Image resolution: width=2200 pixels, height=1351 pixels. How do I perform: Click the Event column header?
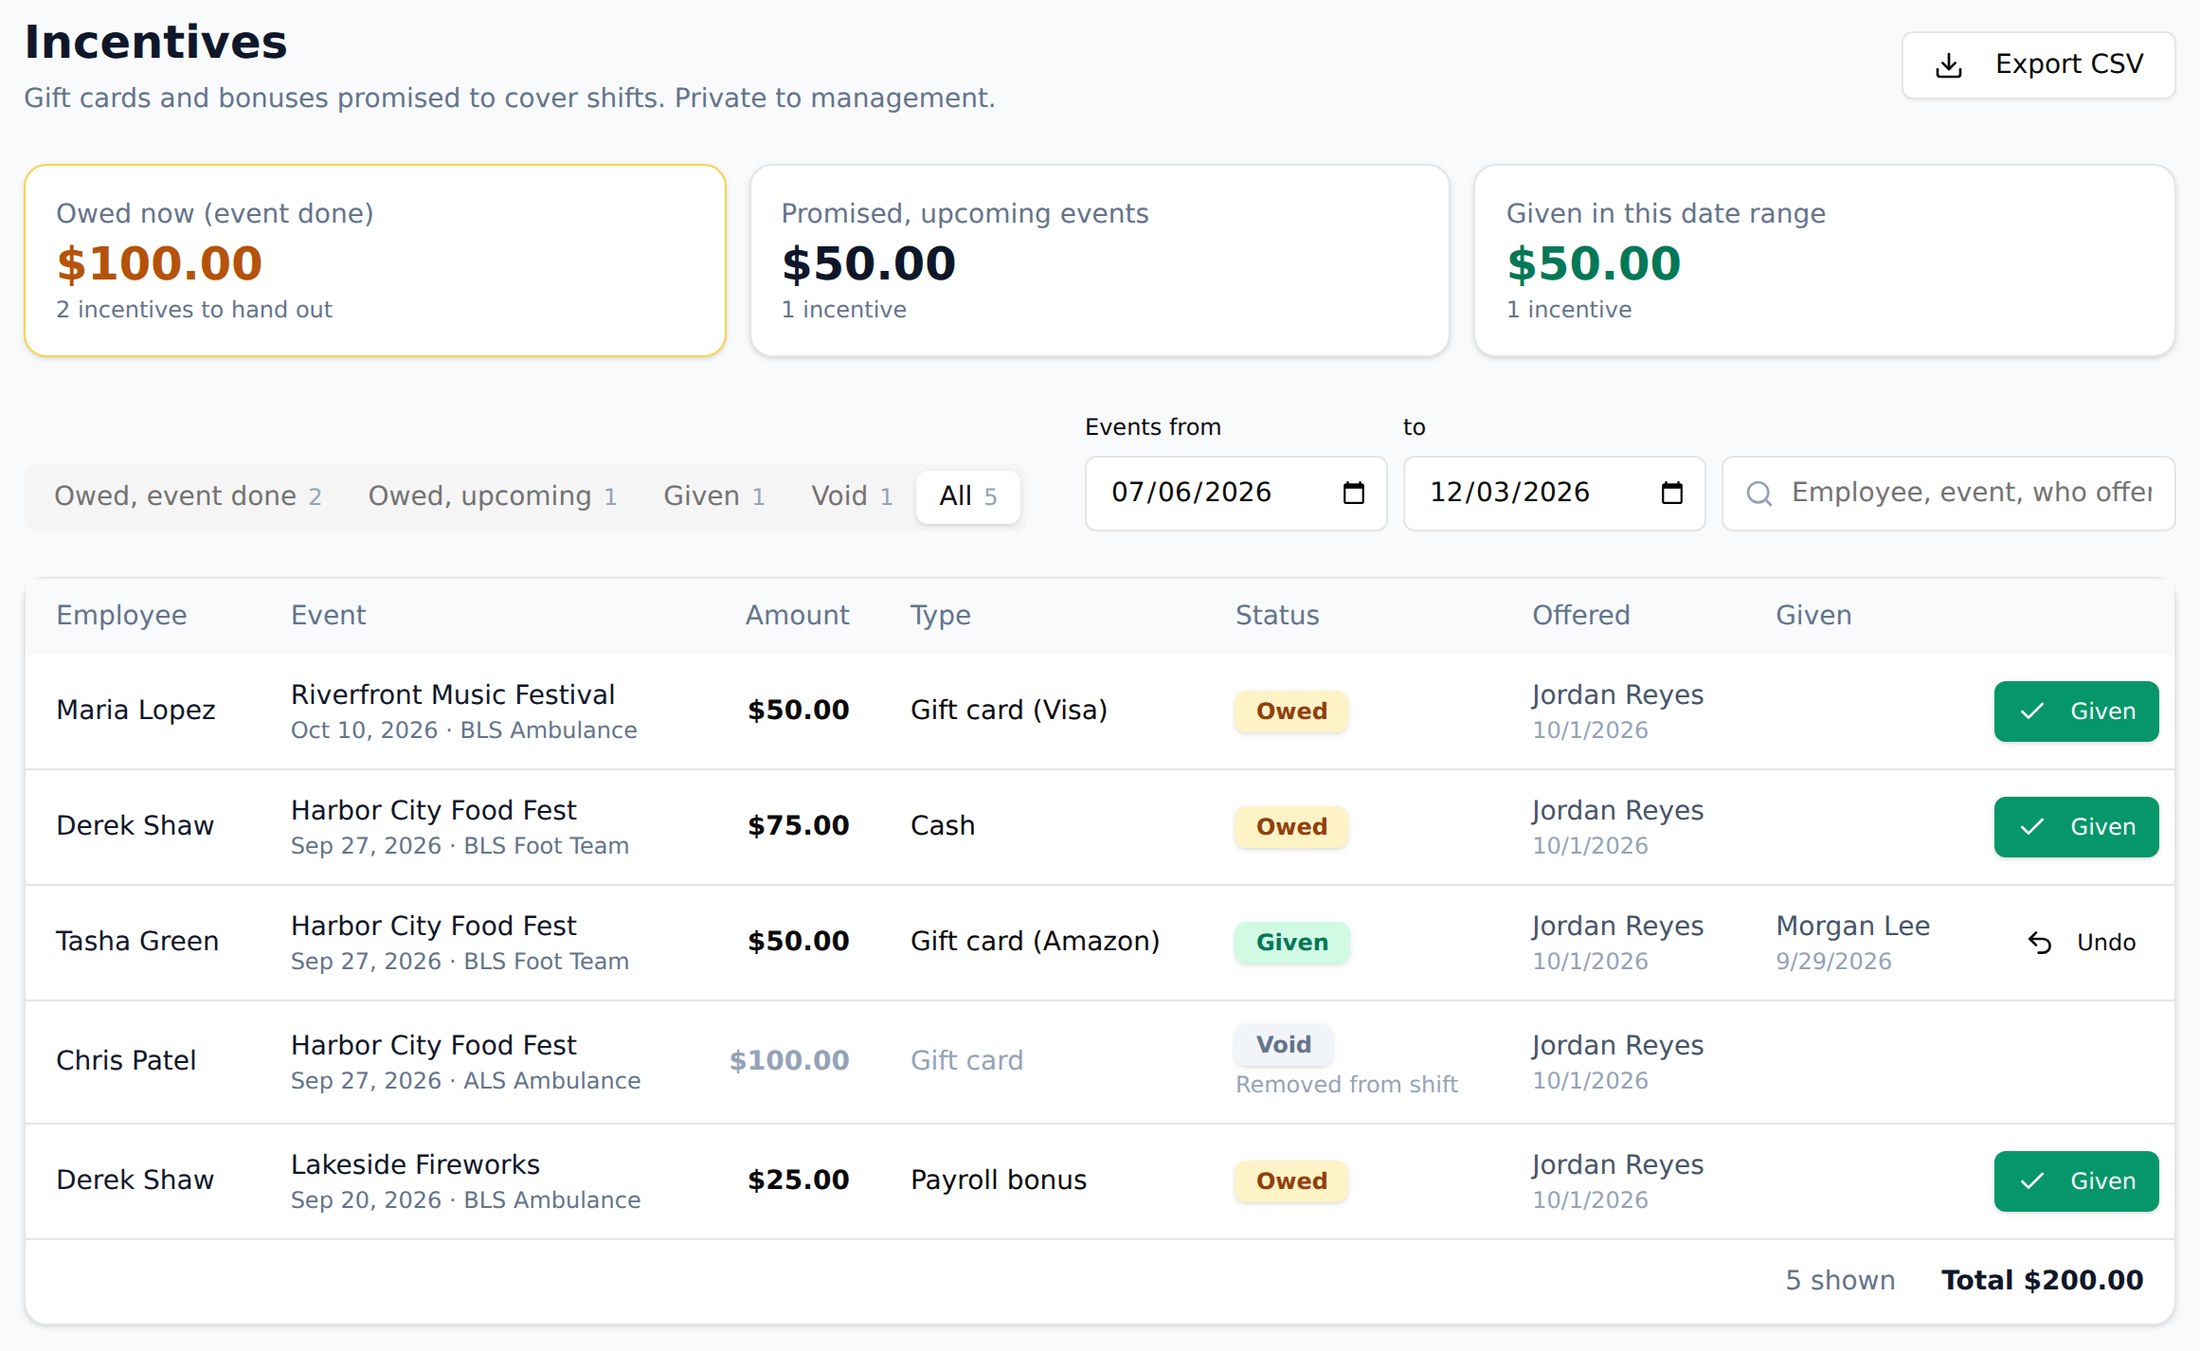[x=328, y=615]
